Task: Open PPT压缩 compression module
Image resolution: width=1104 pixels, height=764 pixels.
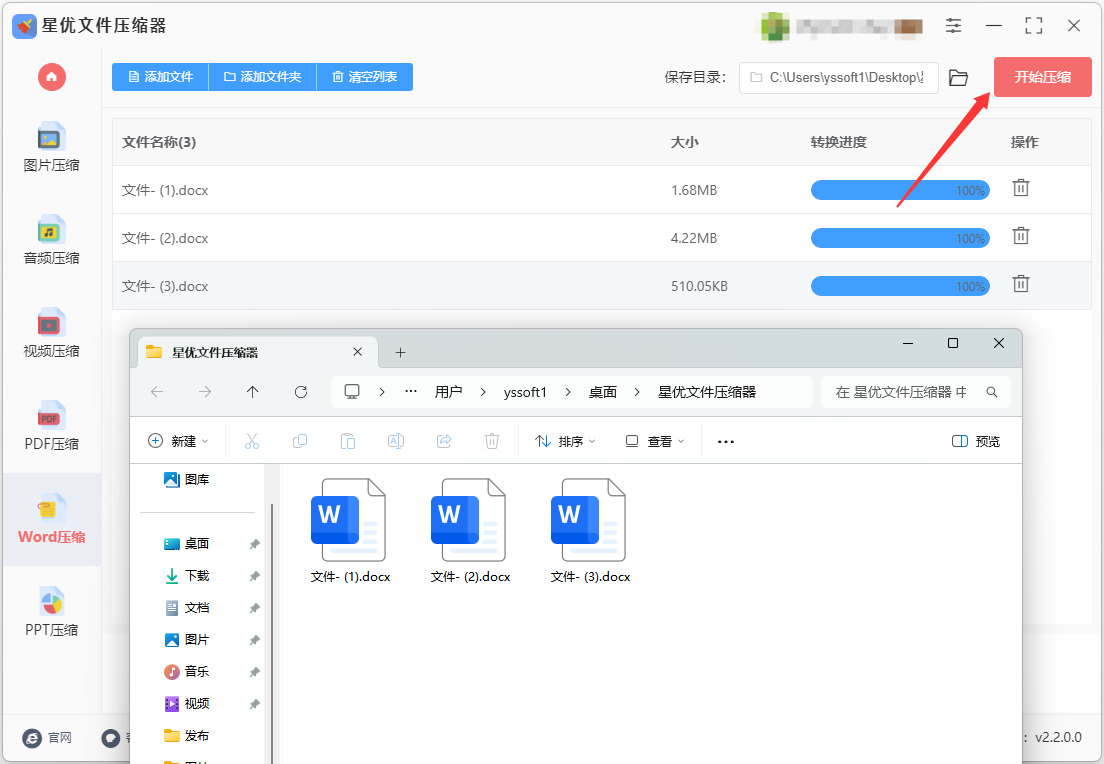Action: (x=51, y=612)
